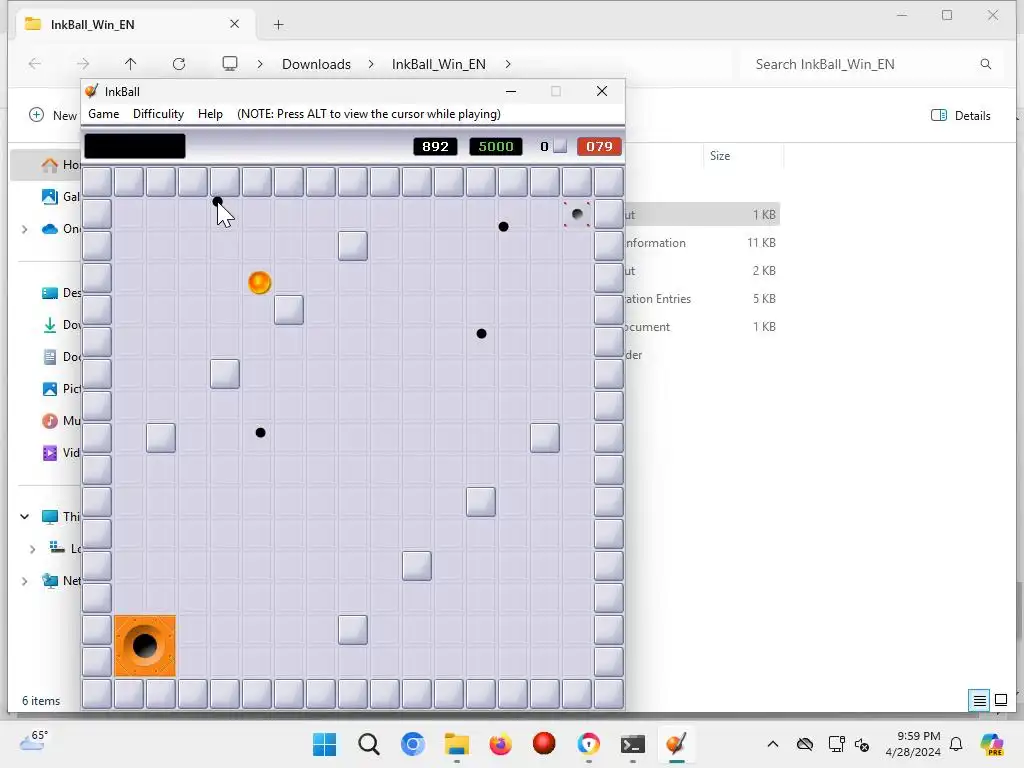Viewport: 1024px width, 768px height.
Task: Collapse the This PC tree node
Action: (x=25, y=517)
